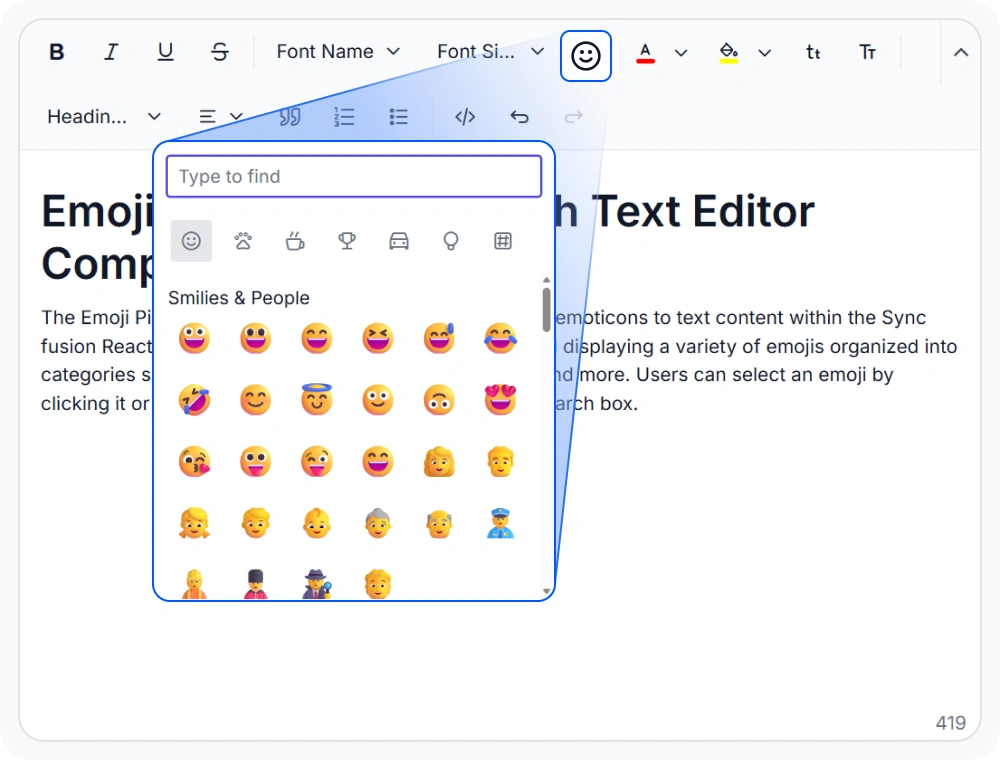
Task: Open the Font Size dropdown
Action: click(x=490, y=52)
